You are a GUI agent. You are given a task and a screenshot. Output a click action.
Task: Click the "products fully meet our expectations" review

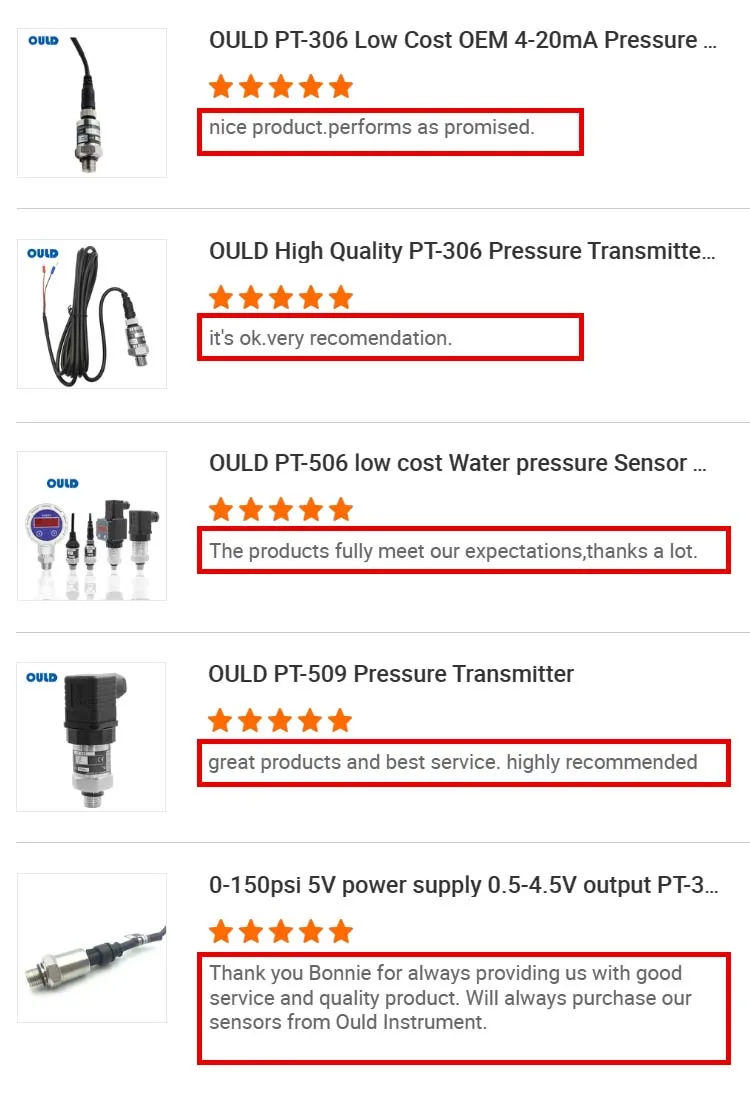(x=453, y=551)
